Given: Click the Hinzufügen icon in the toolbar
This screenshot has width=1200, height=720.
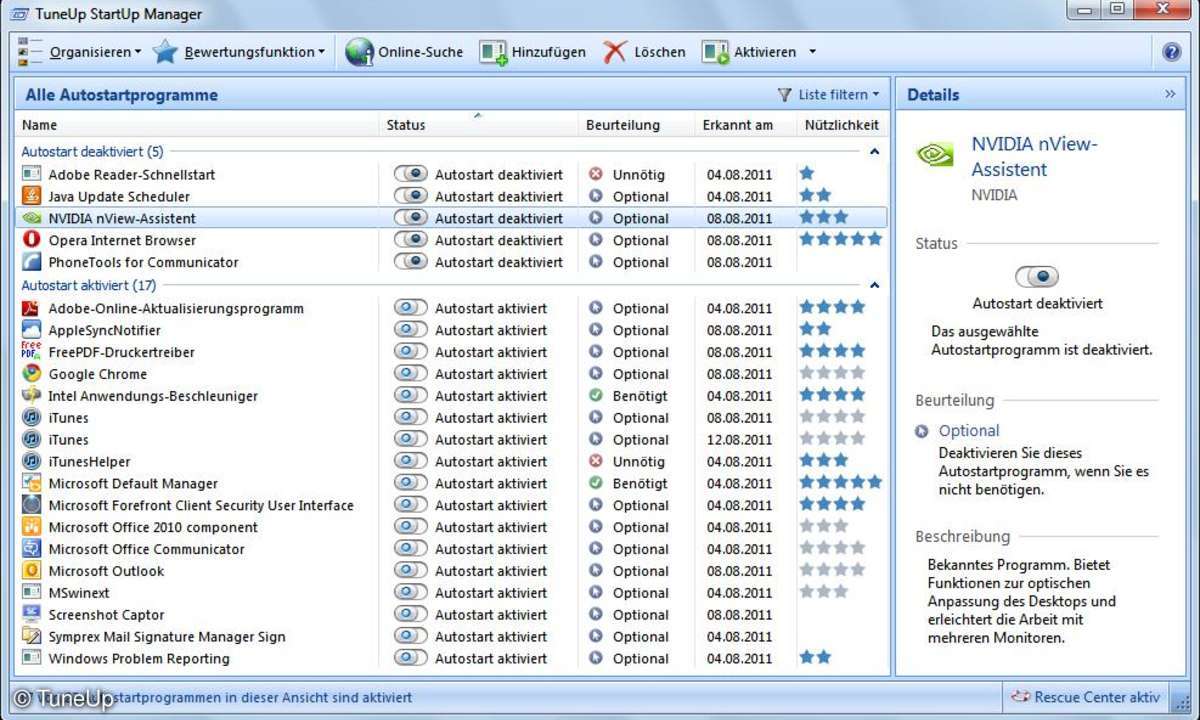Looking at the screenshot, I should 493,52.
